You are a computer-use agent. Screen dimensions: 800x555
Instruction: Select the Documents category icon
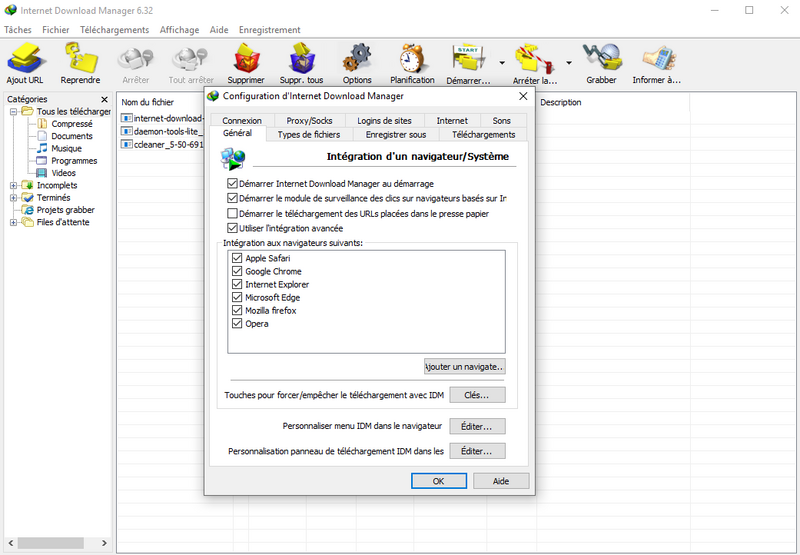43,136
